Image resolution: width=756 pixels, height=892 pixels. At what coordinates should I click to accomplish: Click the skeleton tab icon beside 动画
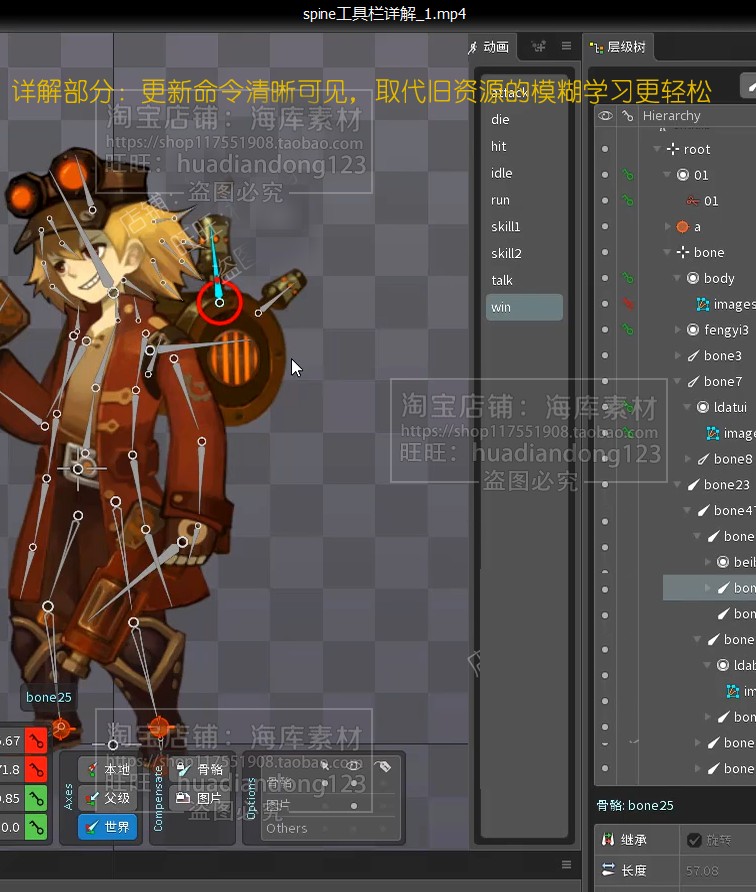point(538,46)
